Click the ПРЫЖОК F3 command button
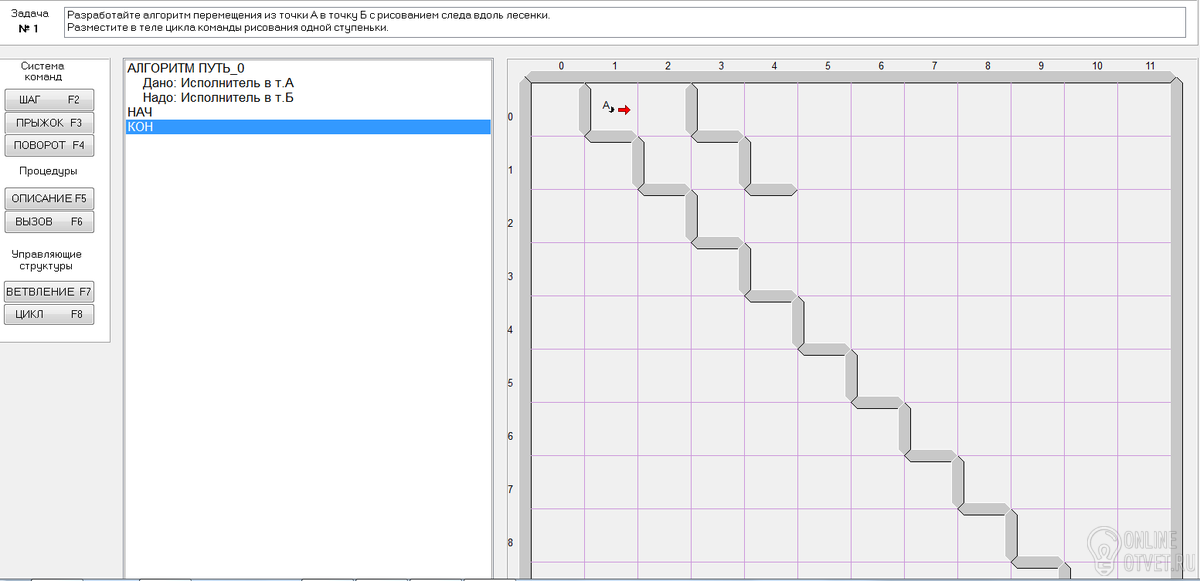The height and width of the screenshot is (581, 1200). [x=49, y=122]
